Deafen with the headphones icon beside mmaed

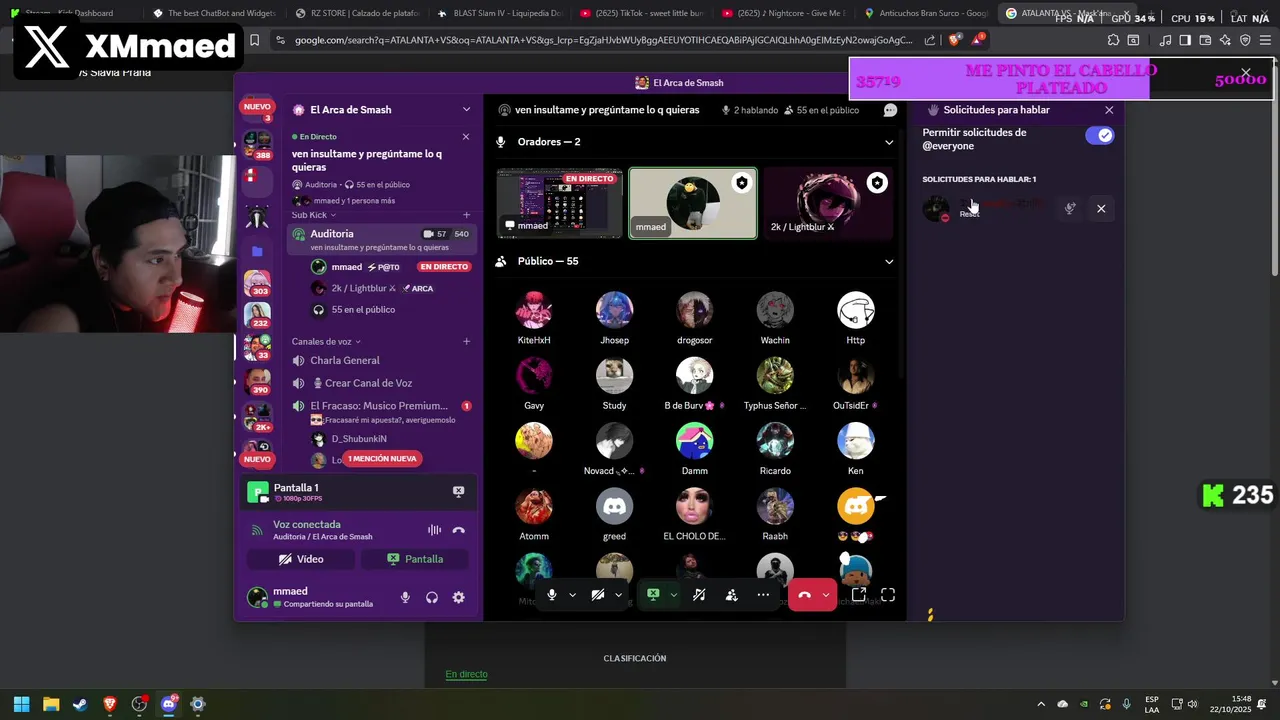pyautogui.click(x=432, y=597)
